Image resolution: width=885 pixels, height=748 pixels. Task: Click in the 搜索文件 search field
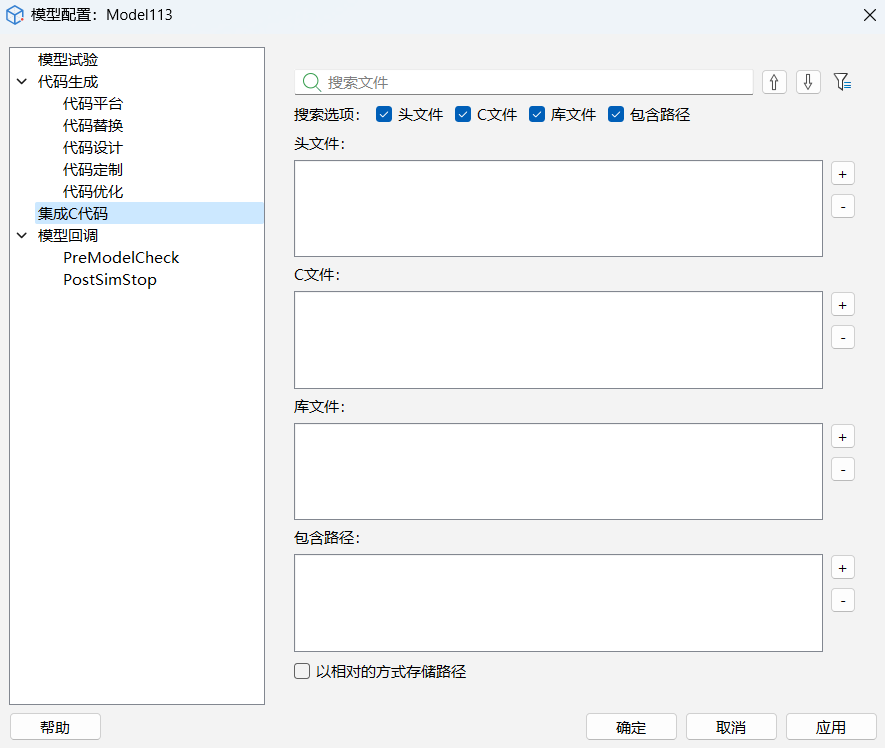pos(535,82)
